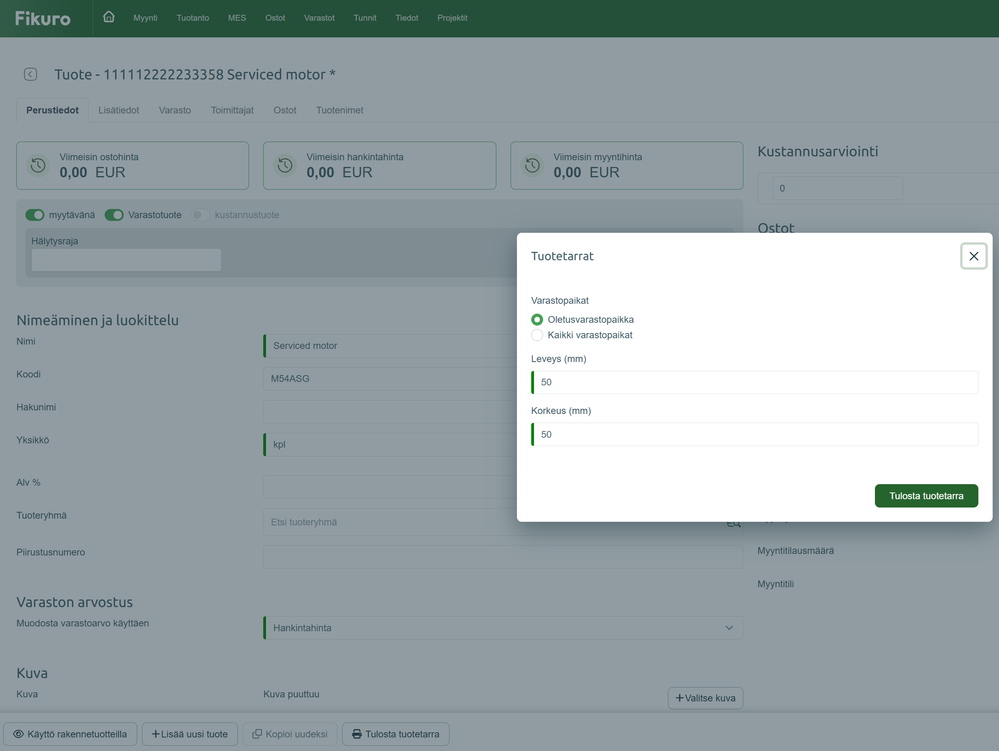Click history icon for Viimeisin ostohinta
The image size is (999, 751).
[x=38, y=166]
